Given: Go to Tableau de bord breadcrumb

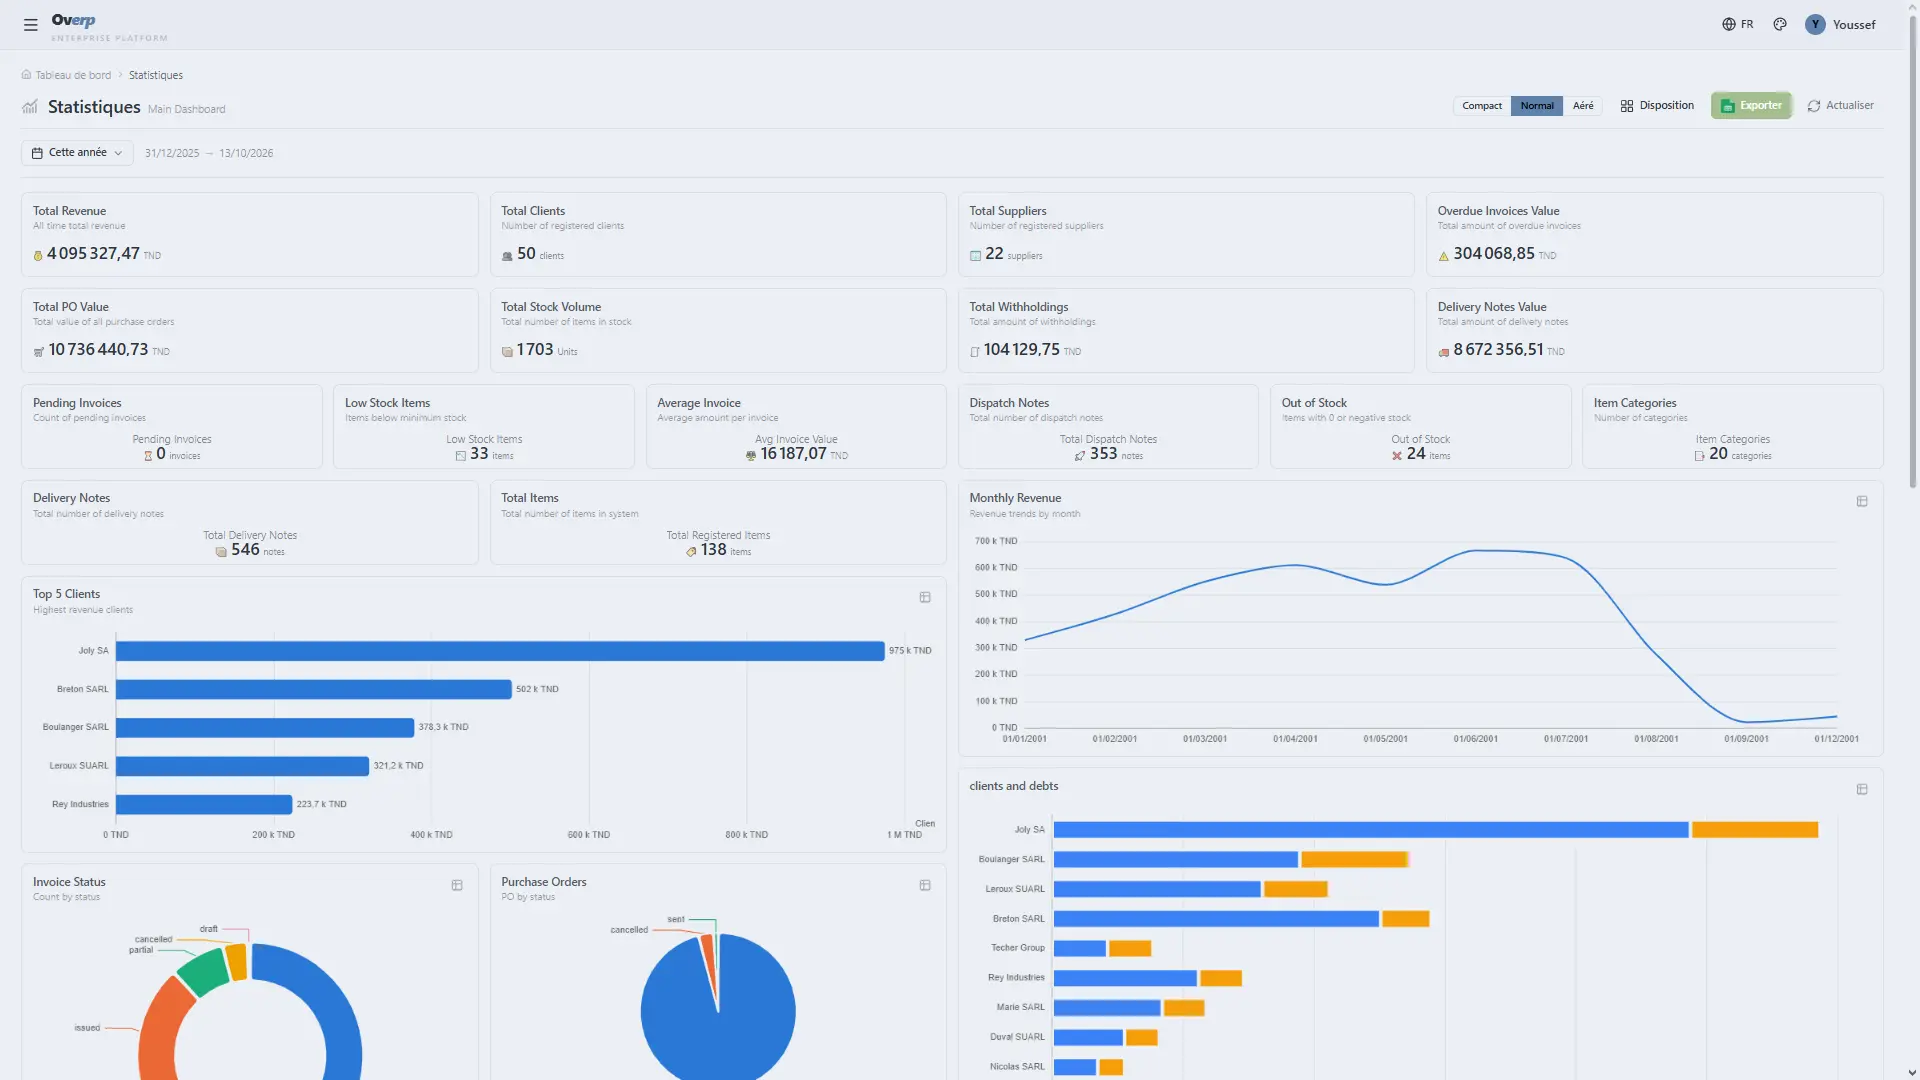Looking at the screenshot, I should (x=73, y=75).
